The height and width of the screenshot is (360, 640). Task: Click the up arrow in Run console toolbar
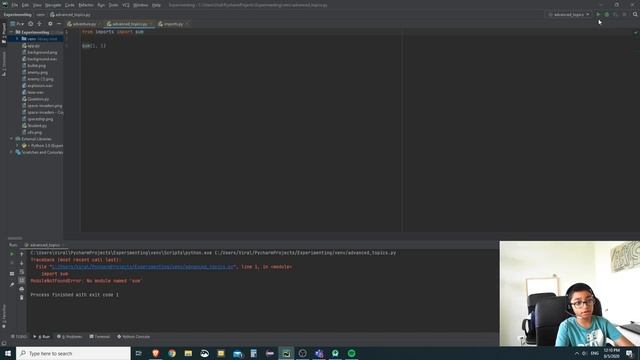click(22, 254)
